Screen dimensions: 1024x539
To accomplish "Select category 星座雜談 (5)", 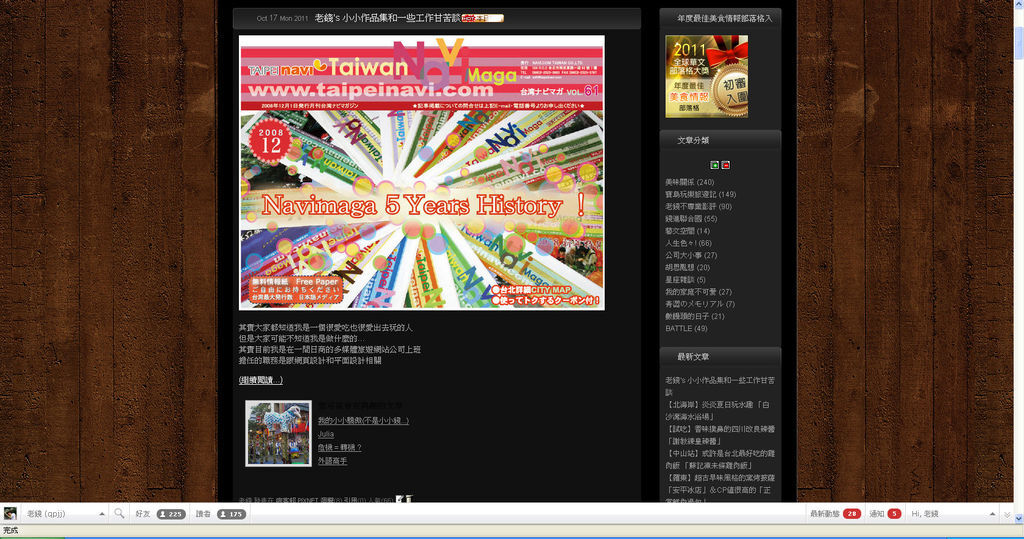I will (685, 280).
